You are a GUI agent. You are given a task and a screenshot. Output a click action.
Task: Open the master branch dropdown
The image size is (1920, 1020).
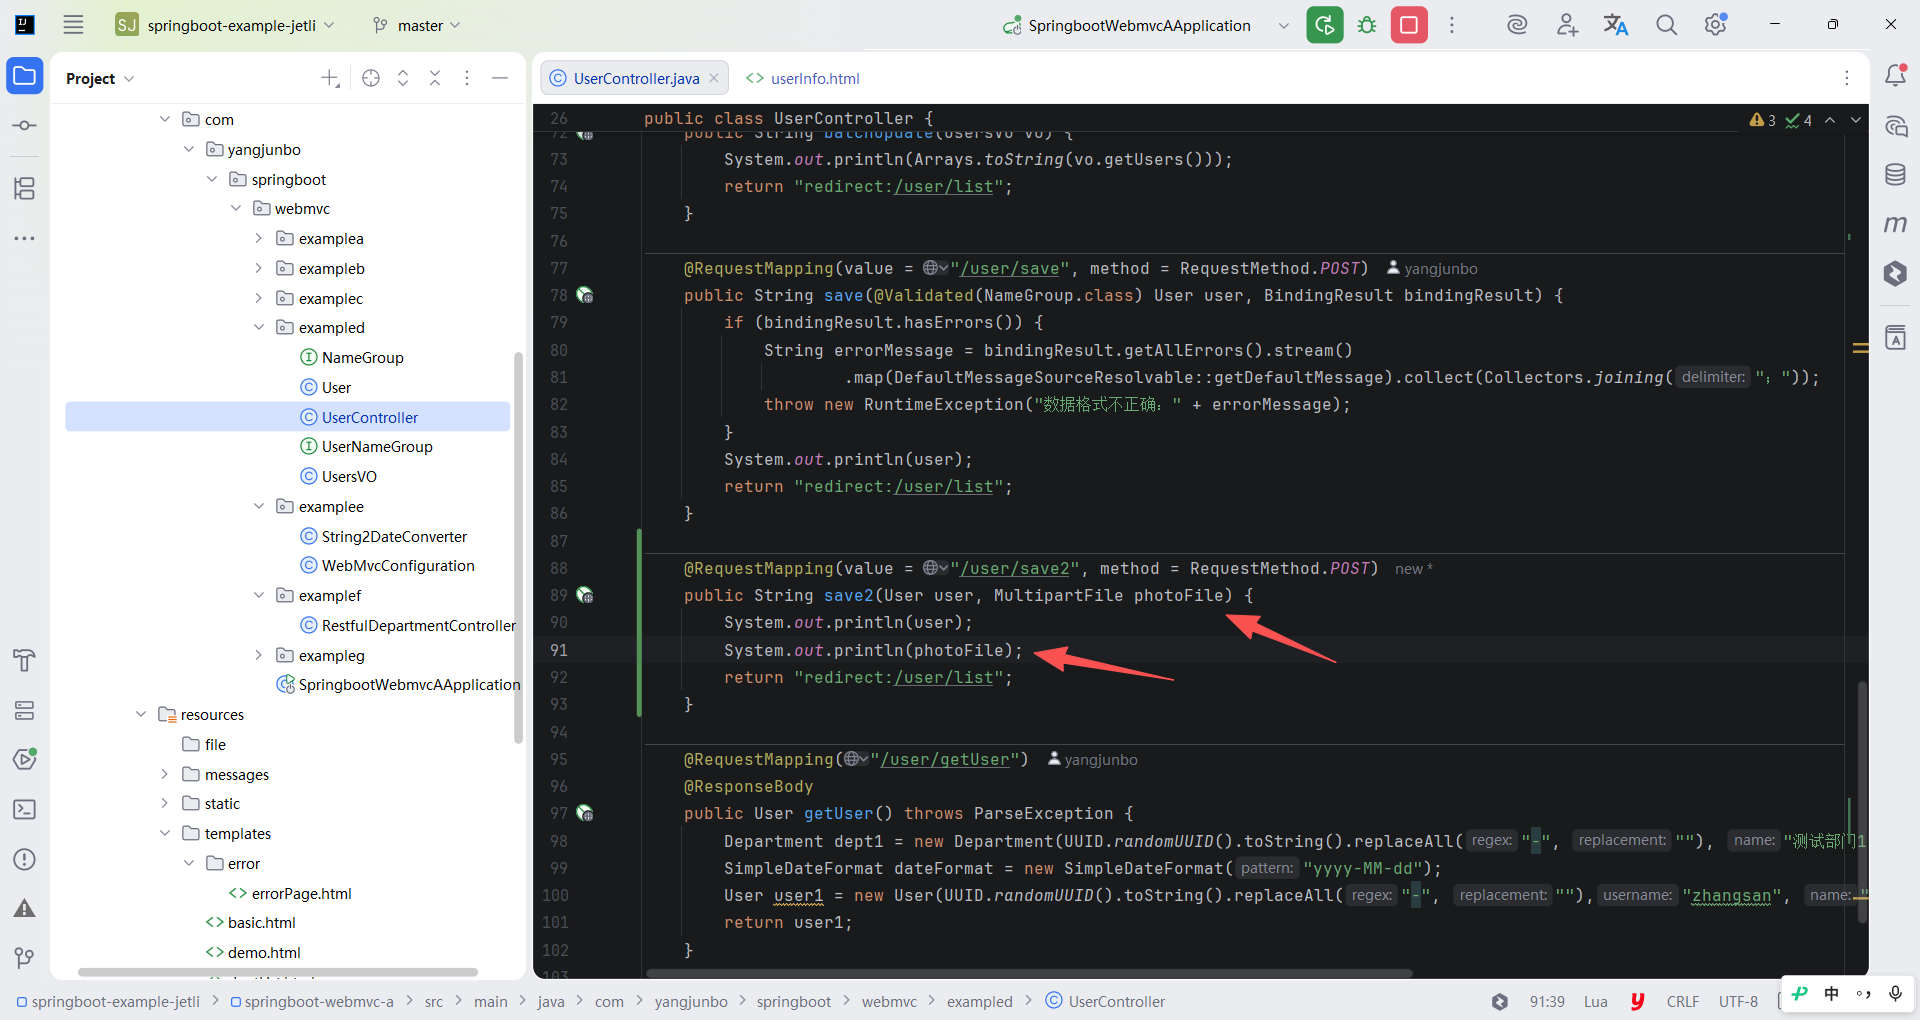(417, 25)
